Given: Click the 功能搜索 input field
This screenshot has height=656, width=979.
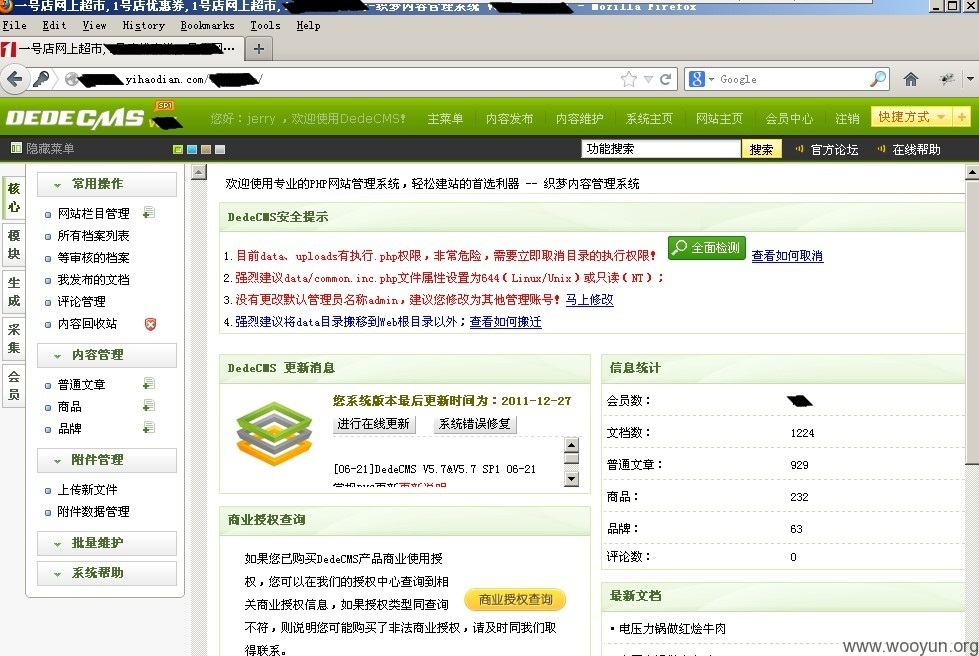Looking at the screenshot, I should [x=661, y=149].
